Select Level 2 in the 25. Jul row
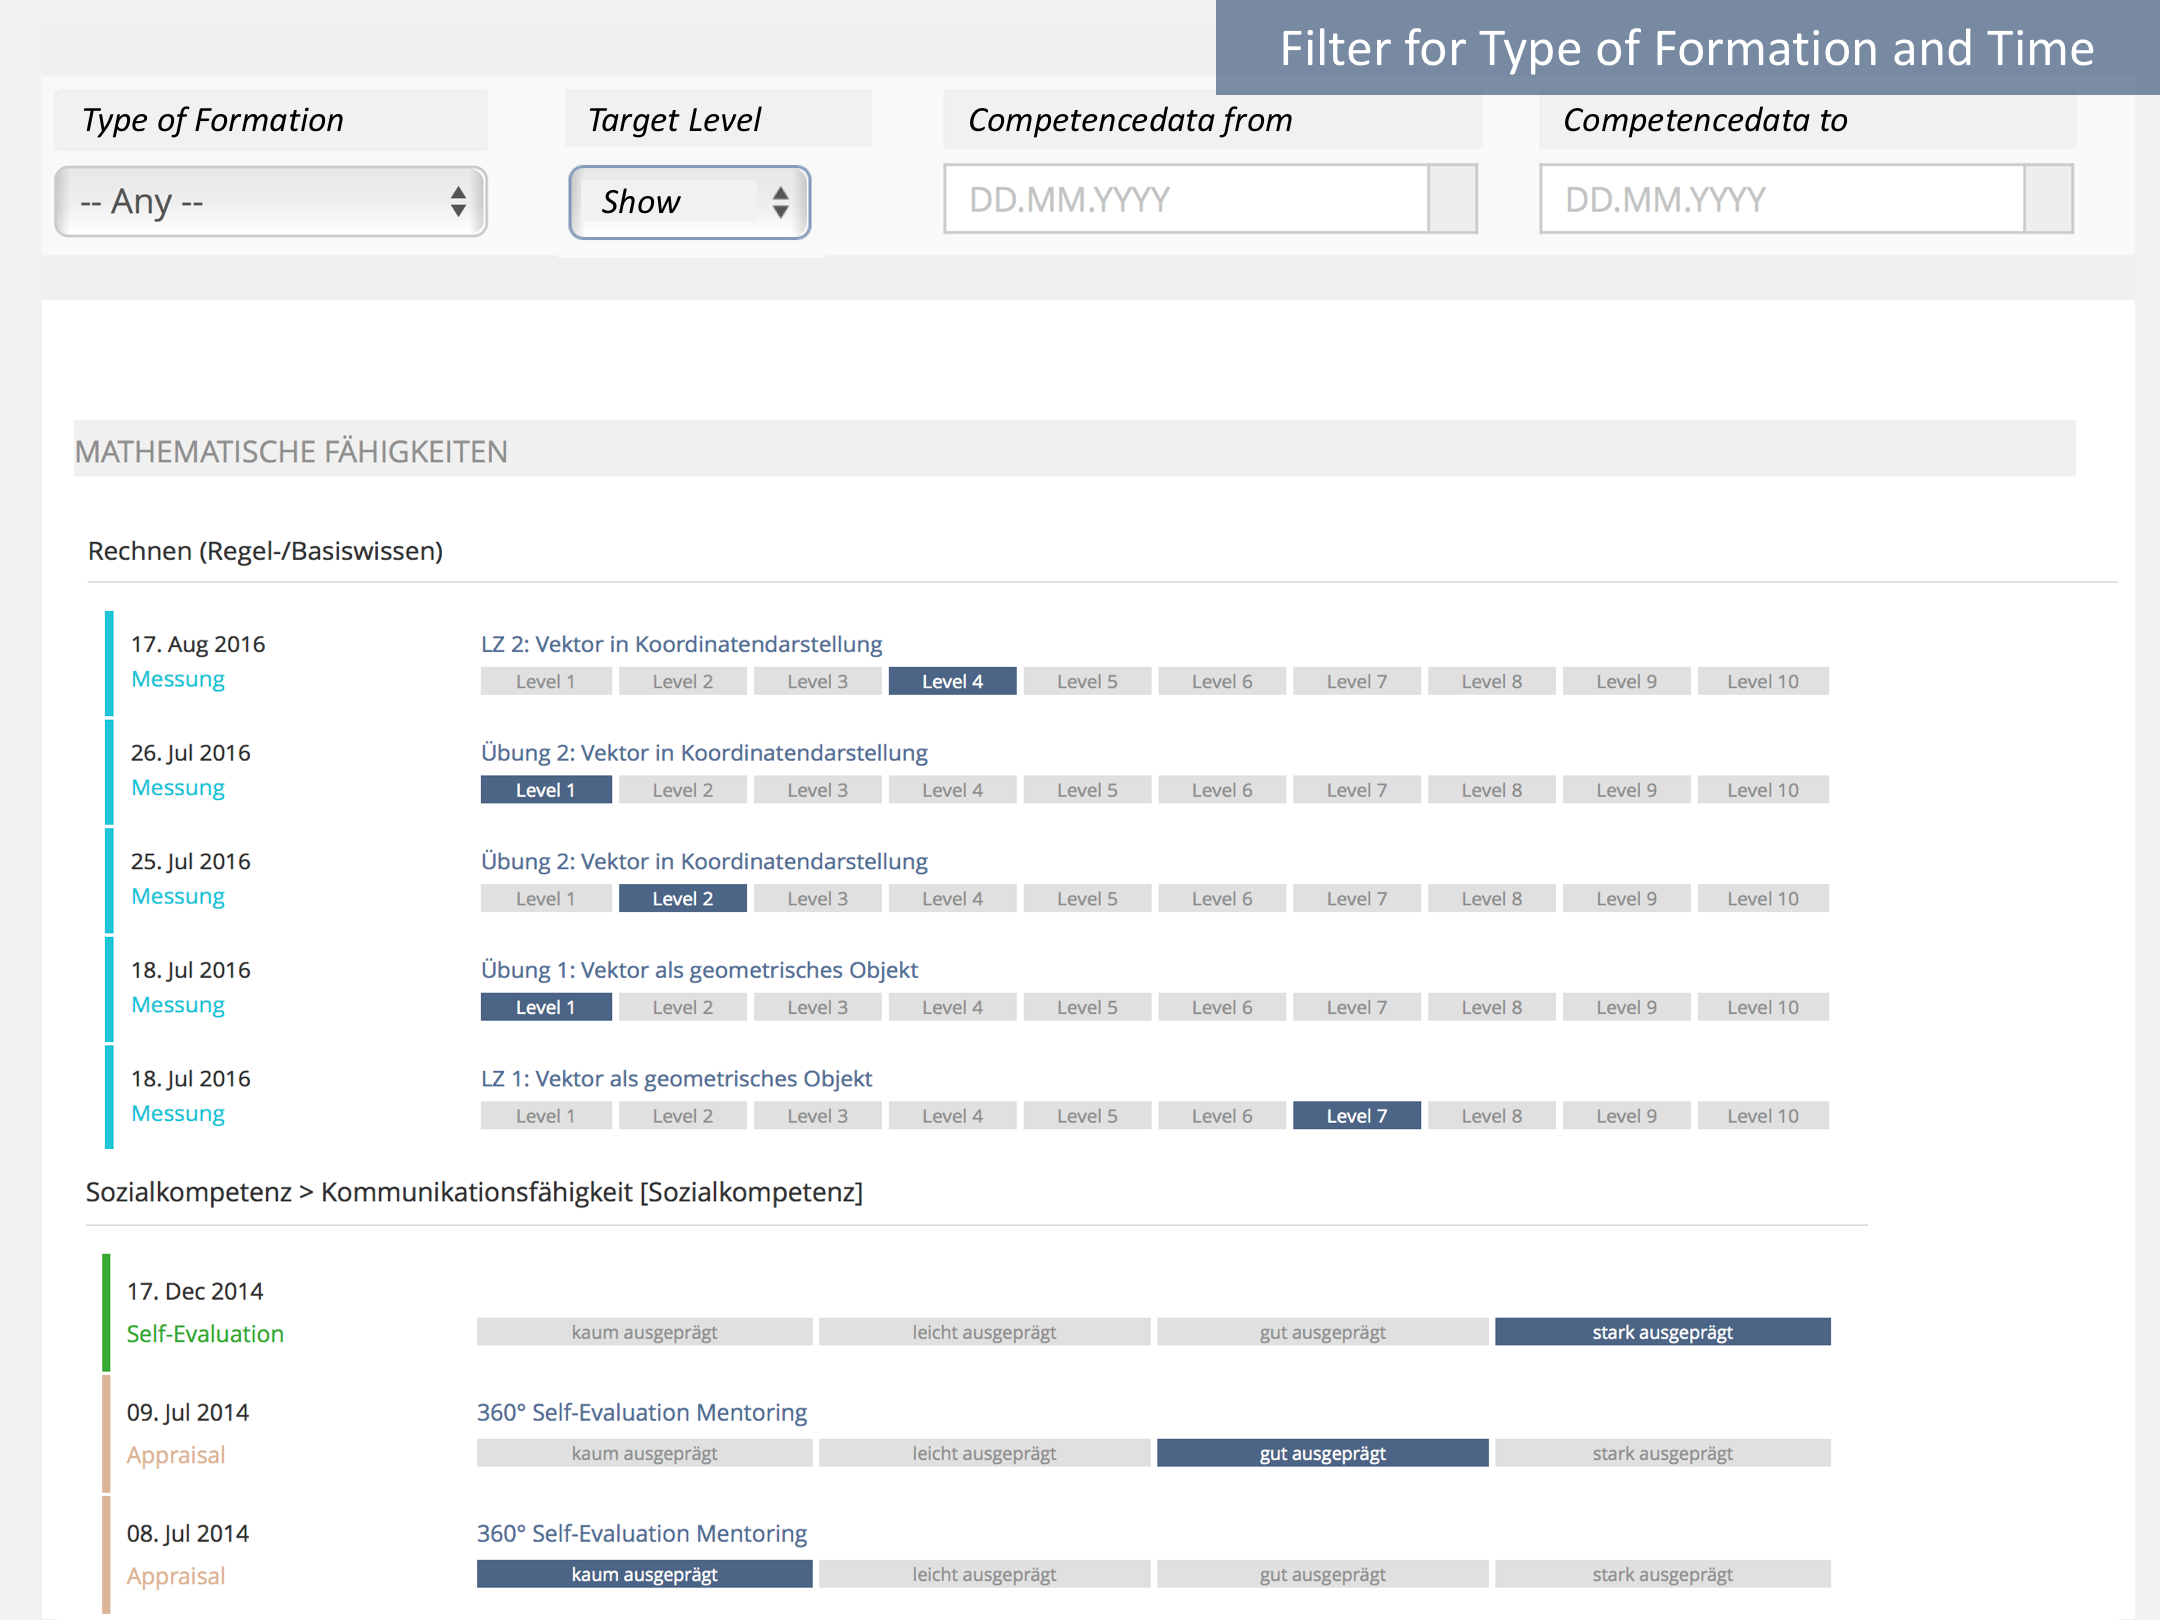This screenshot has width=2160, height=1620. [x=682, y=899]
